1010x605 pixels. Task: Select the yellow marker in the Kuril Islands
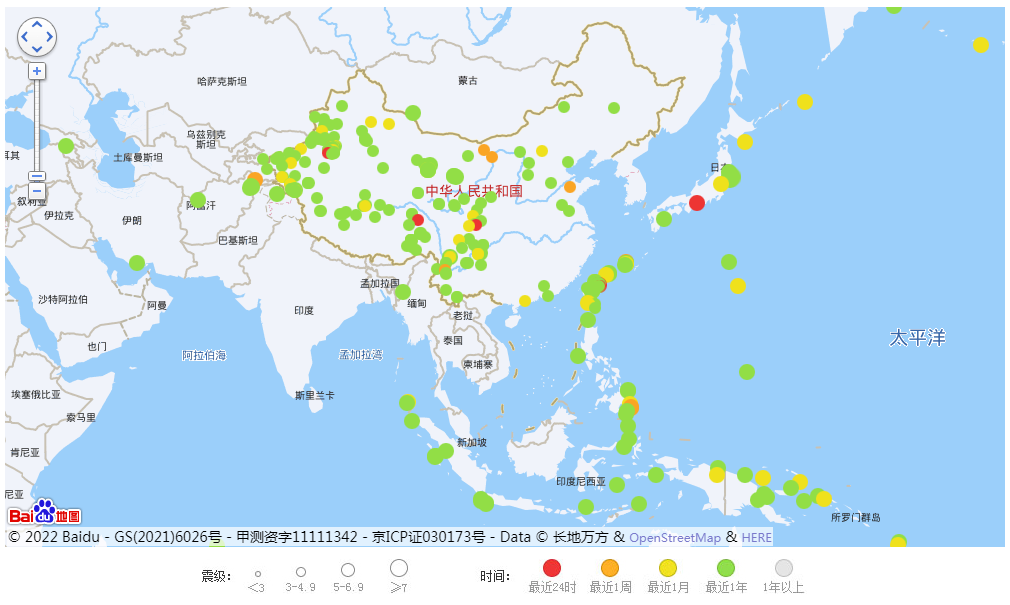click(805, 102)
